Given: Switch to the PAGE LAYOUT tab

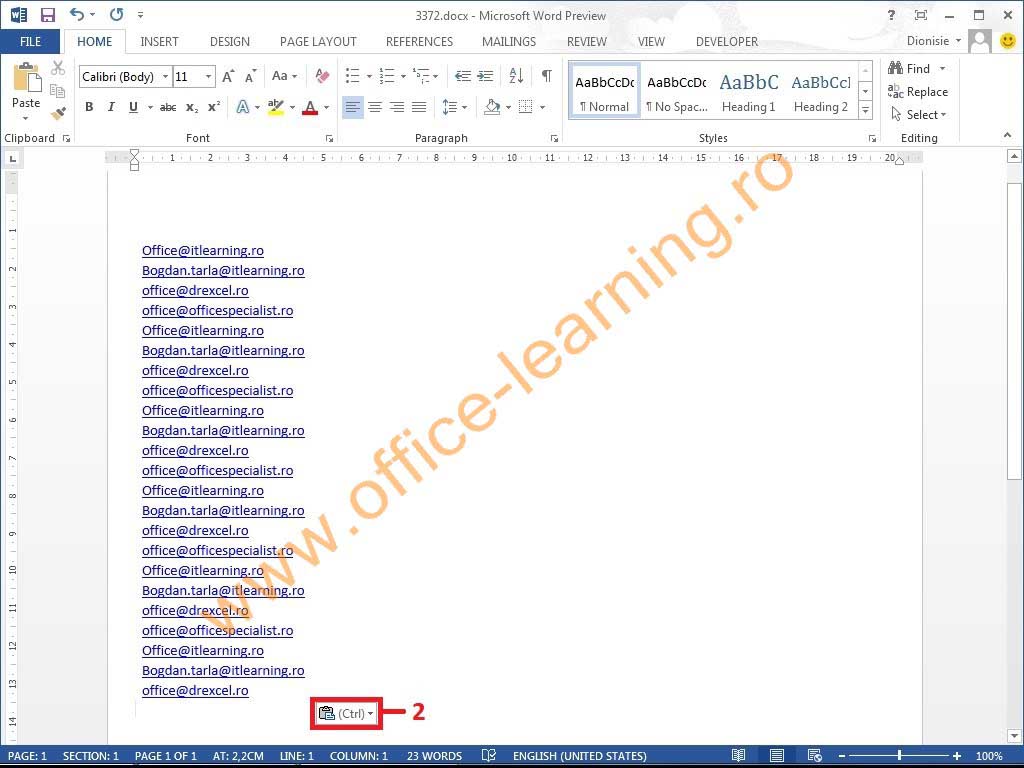Looking at the screenshot, I should click(318, 42).
